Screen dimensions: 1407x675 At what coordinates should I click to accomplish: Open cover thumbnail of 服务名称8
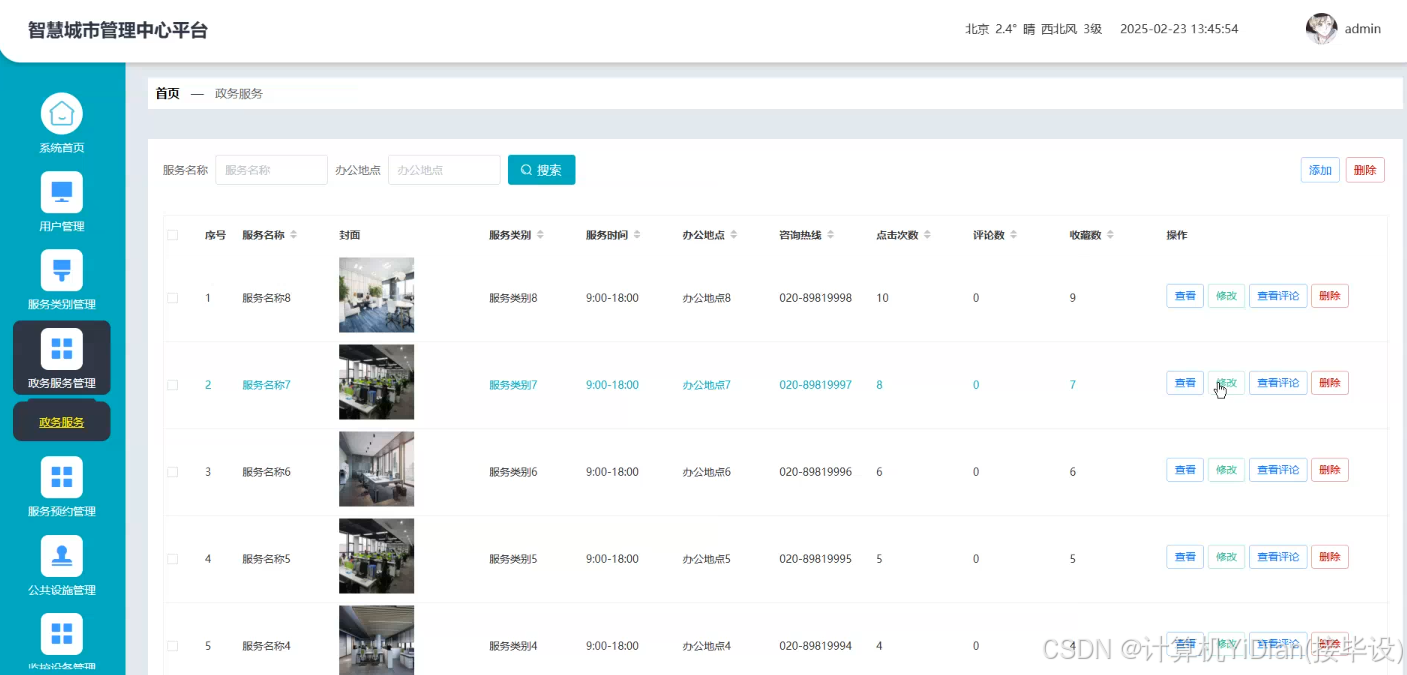(376, 295)
